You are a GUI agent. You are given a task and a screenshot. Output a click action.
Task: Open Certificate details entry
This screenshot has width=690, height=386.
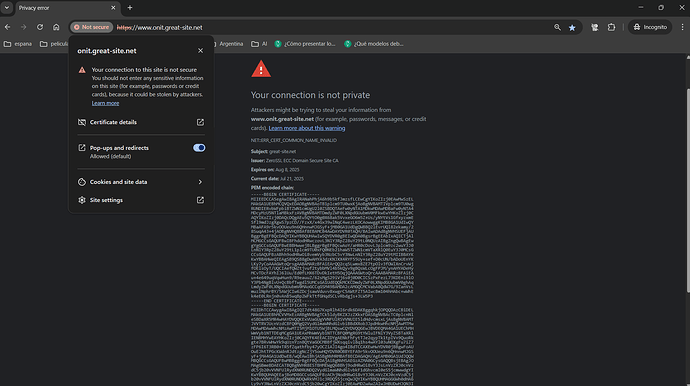click(141, 122)
